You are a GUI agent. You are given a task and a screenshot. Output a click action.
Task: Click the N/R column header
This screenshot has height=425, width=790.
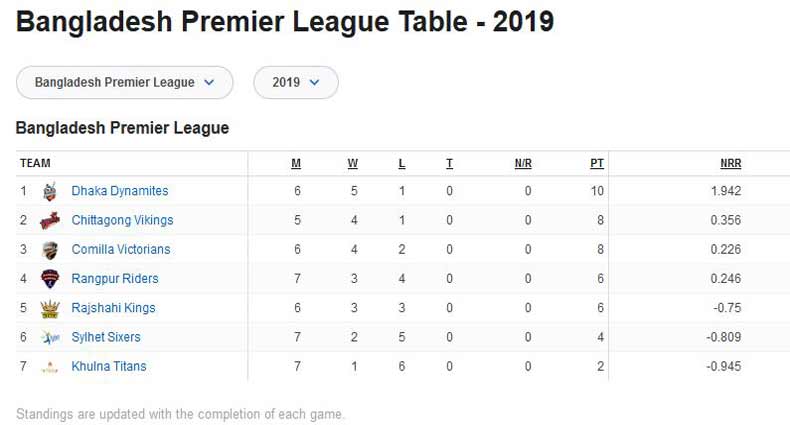[523, 163]
